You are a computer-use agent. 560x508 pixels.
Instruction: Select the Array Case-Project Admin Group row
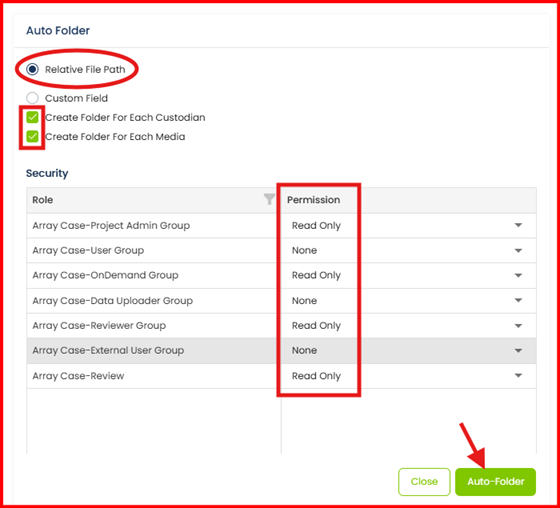281,225
